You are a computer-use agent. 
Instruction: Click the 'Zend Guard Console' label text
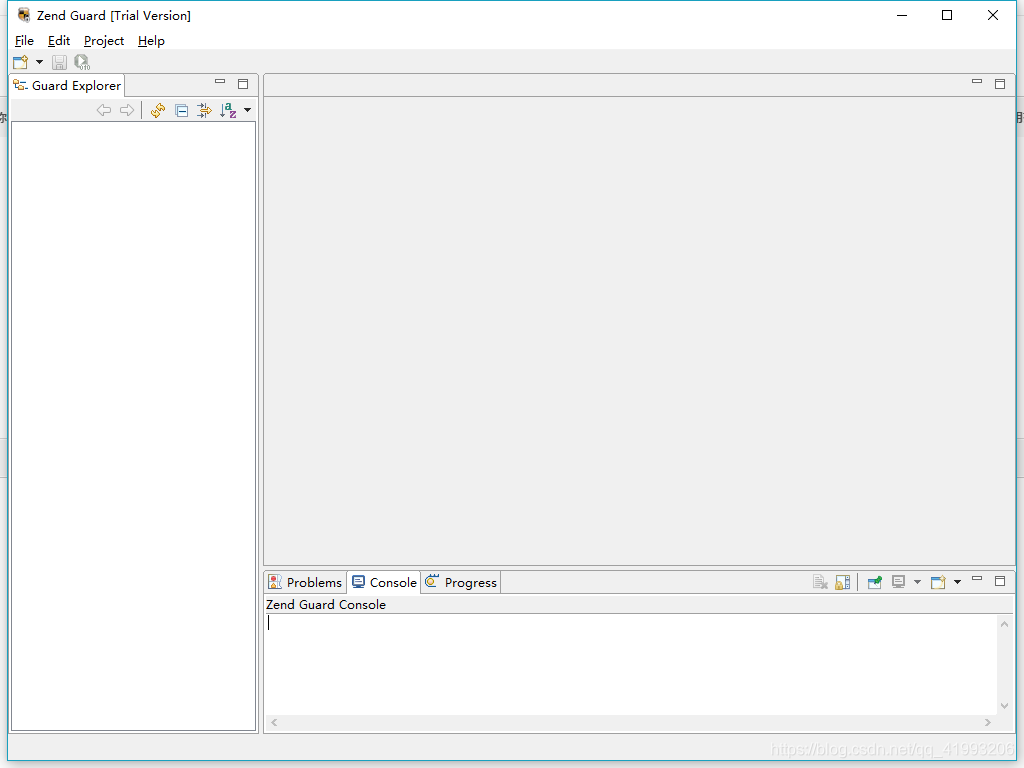326,605
